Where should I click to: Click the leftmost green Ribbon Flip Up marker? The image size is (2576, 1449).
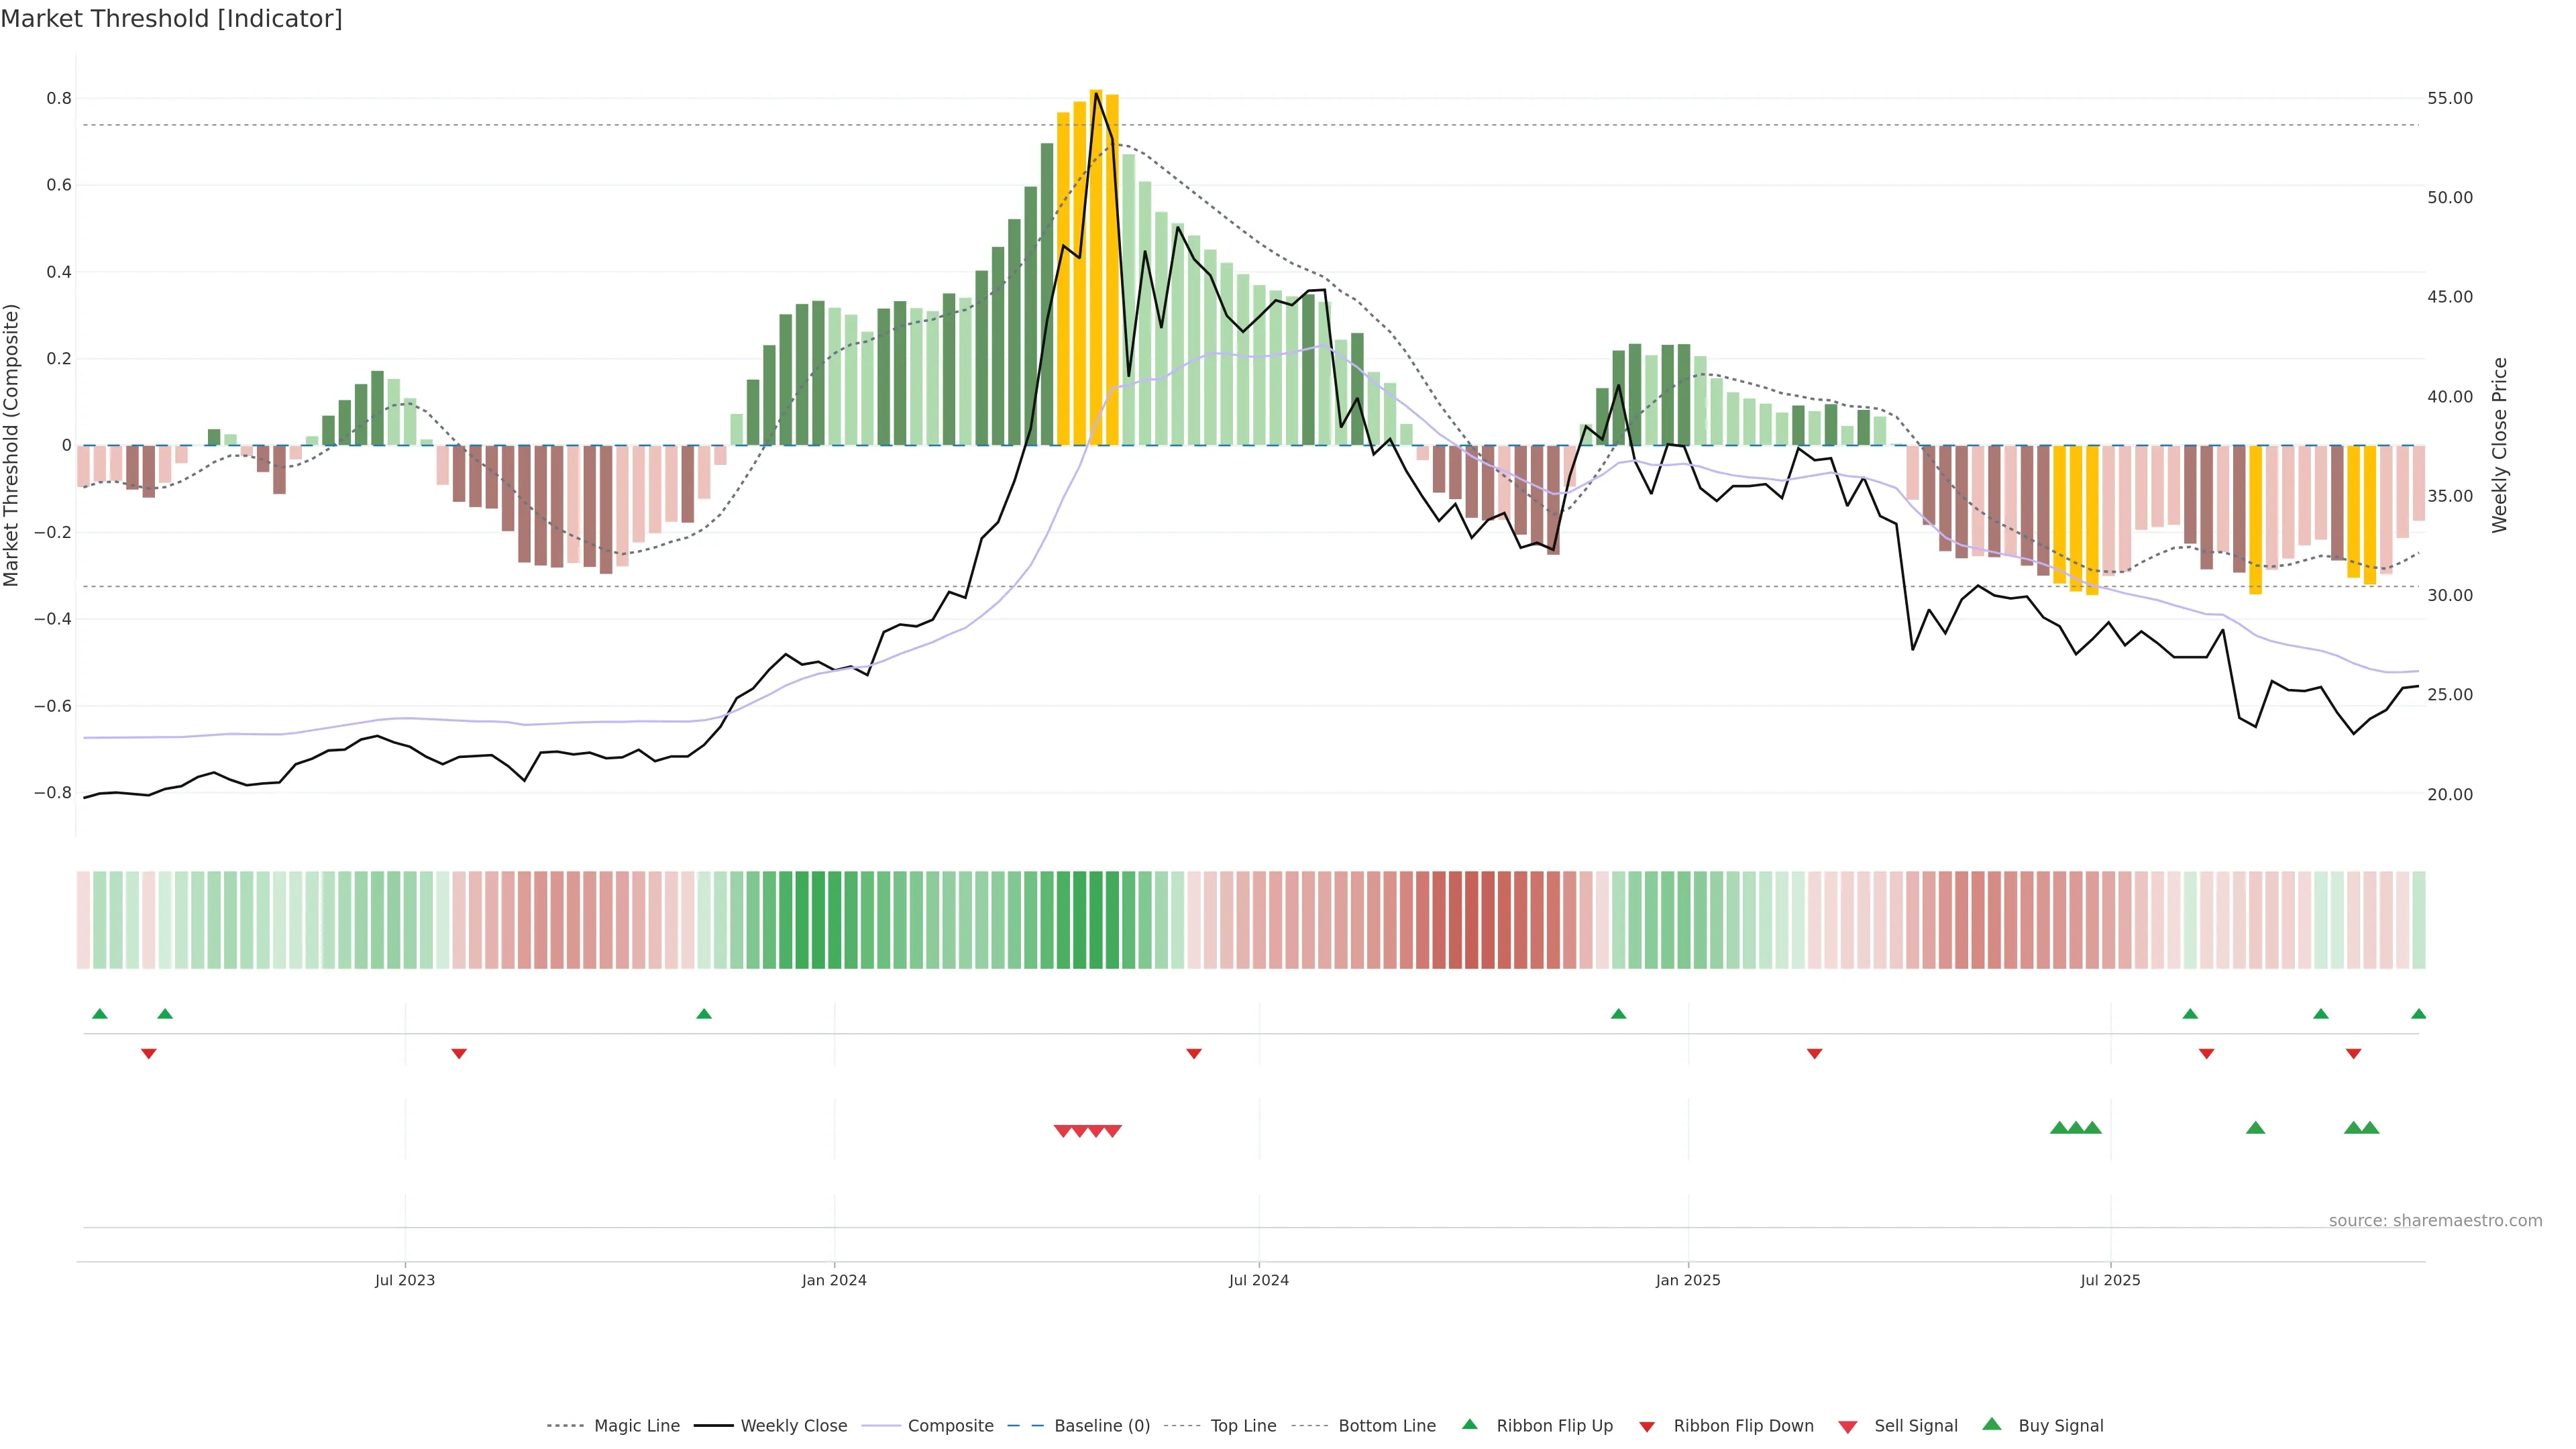tap(100, 1014)
